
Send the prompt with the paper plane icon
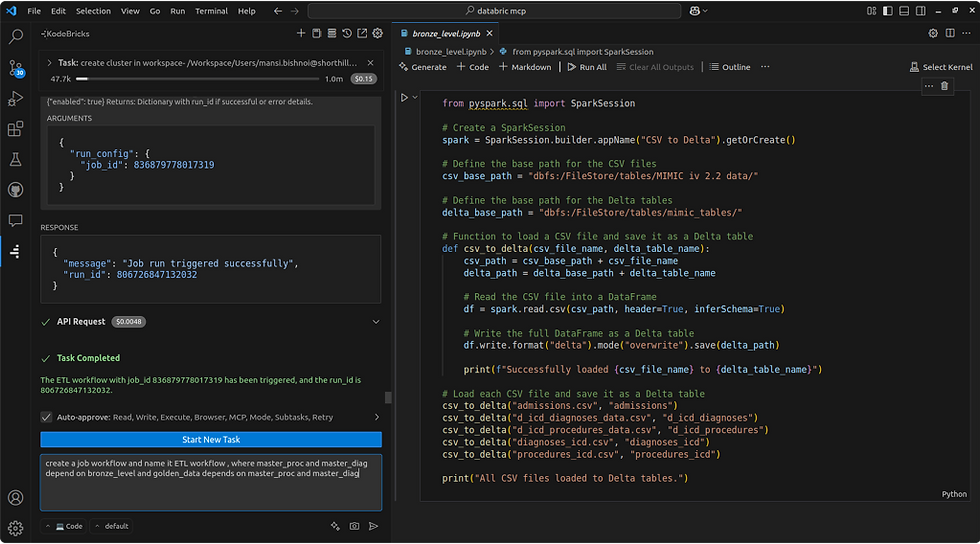tap(374, 526)
